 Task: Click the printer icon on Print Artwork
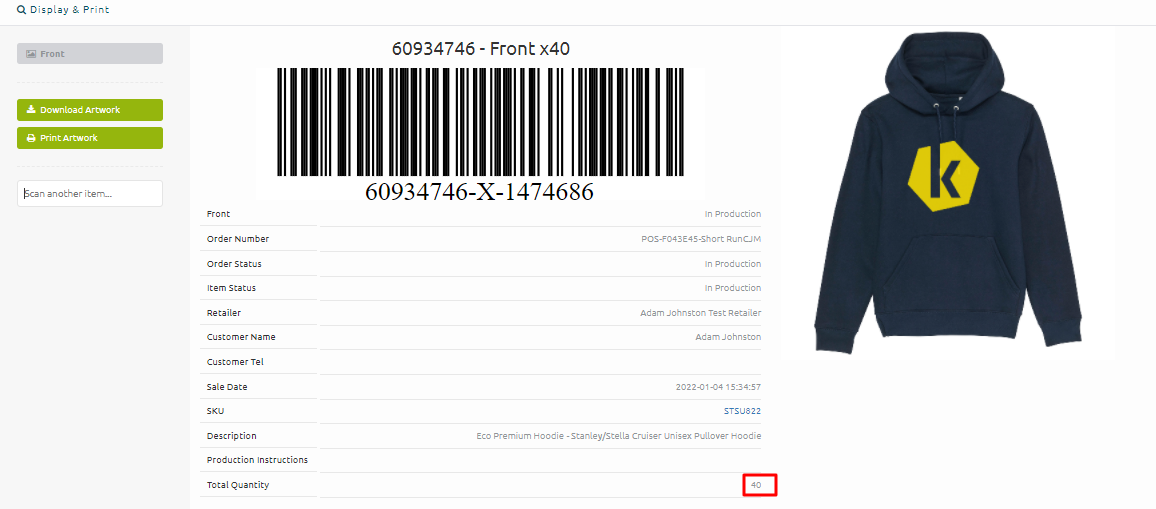pos(31,138)
